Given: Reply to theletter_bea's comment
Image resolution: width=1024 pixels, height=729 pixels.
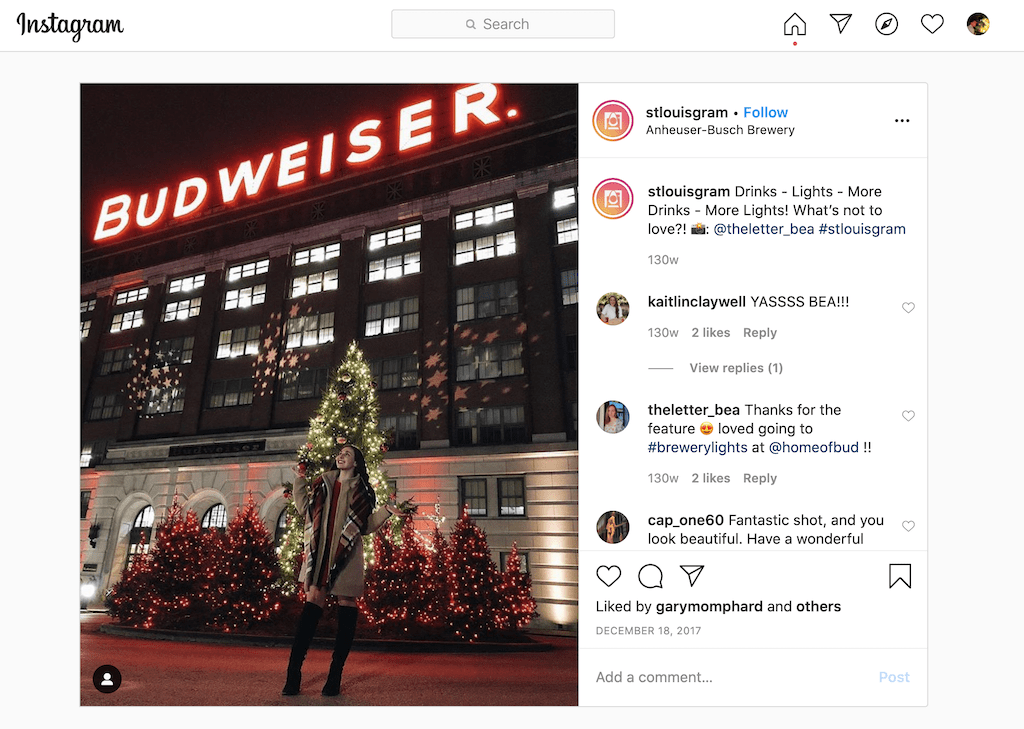Looking at the screenshot, I should click(760, 478).
